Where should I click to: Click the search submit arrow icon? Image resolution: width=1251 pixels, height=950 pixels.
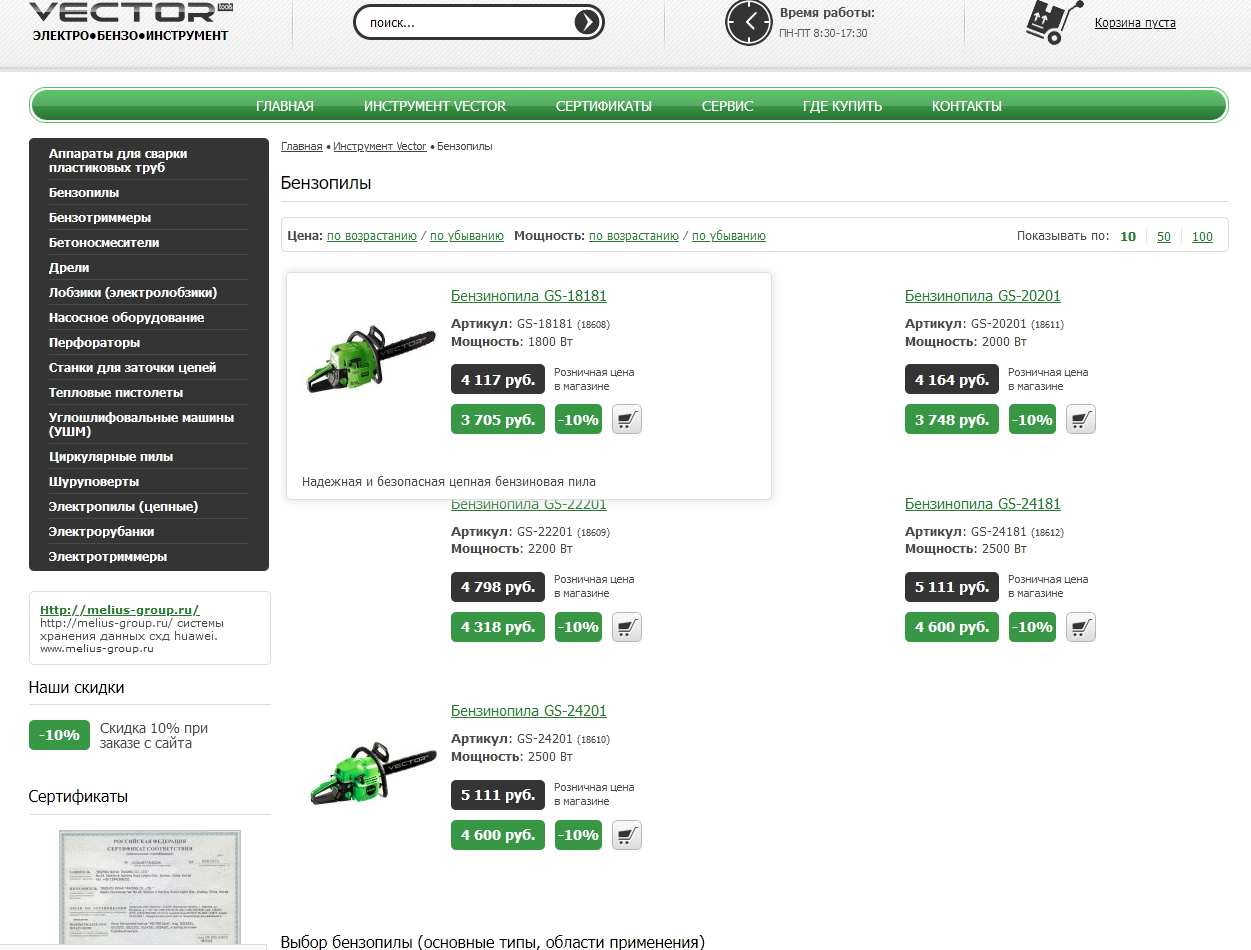point(587,22)
